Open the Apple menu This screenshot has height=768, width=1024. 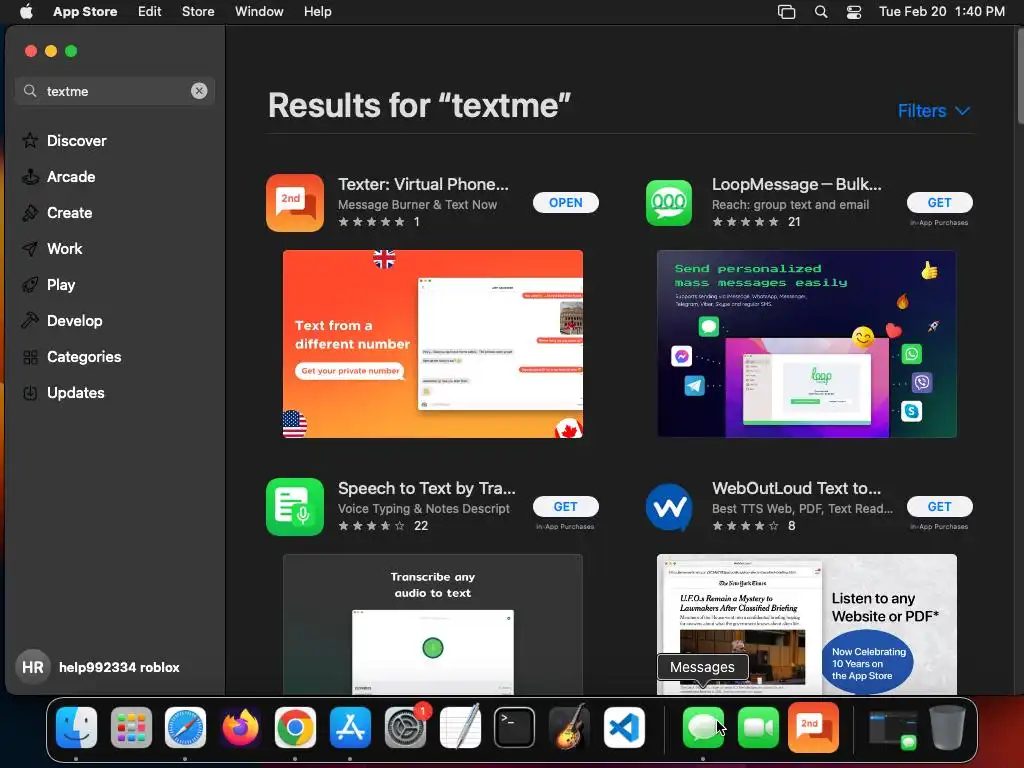[x=26, y=11]
